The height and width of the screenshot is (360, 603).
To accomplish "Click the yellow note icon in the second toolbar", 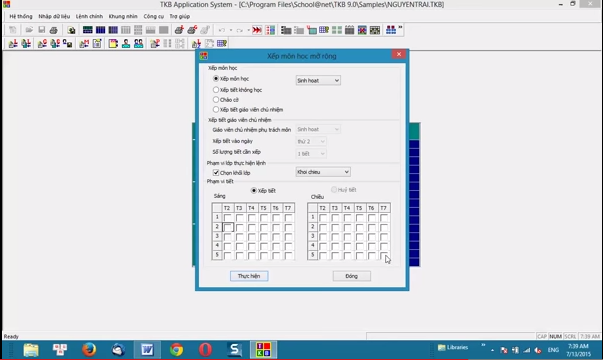I will coord(113,43).
